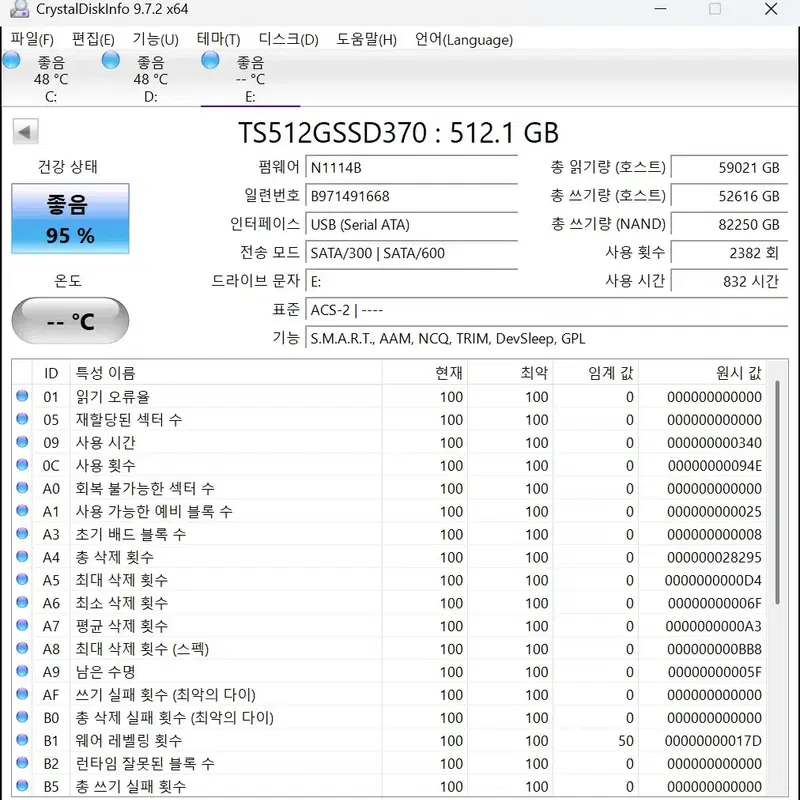Screen dimensions: 800x800
Task: Click status orb for attribute A9 남은 수명
Action: point(22,671)
